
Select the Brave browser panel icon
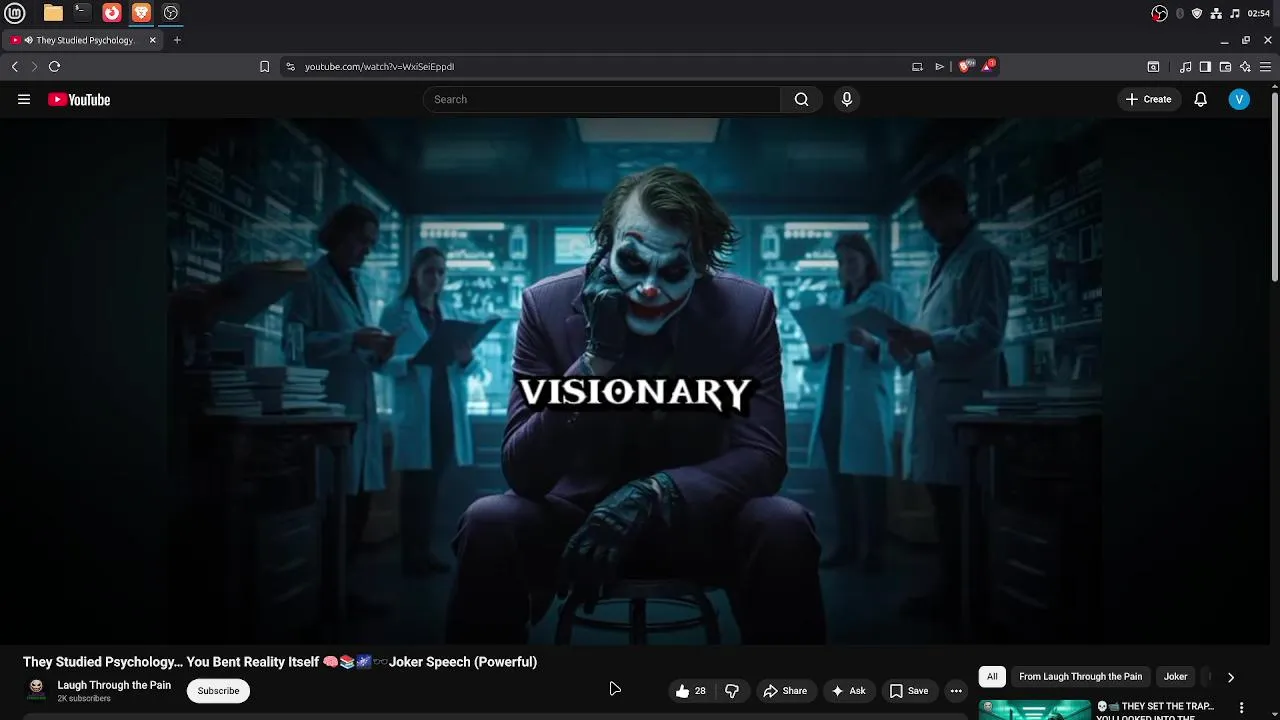tap(141, 13)
